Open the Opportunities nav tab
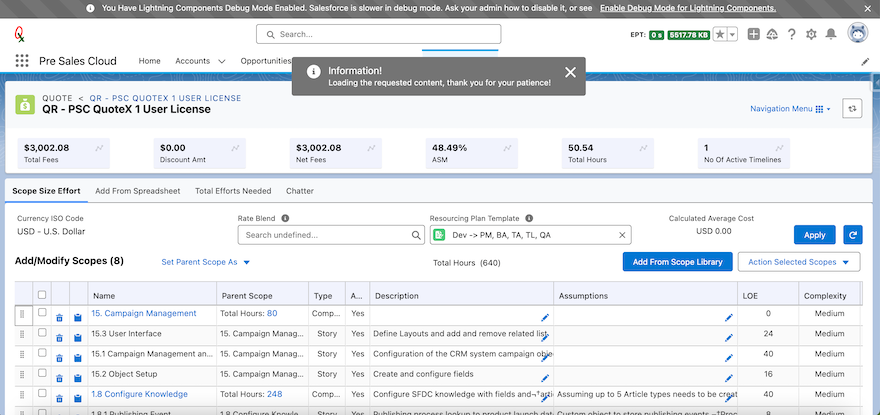This screenshot has width=880, height=415. tap(266, 61)
